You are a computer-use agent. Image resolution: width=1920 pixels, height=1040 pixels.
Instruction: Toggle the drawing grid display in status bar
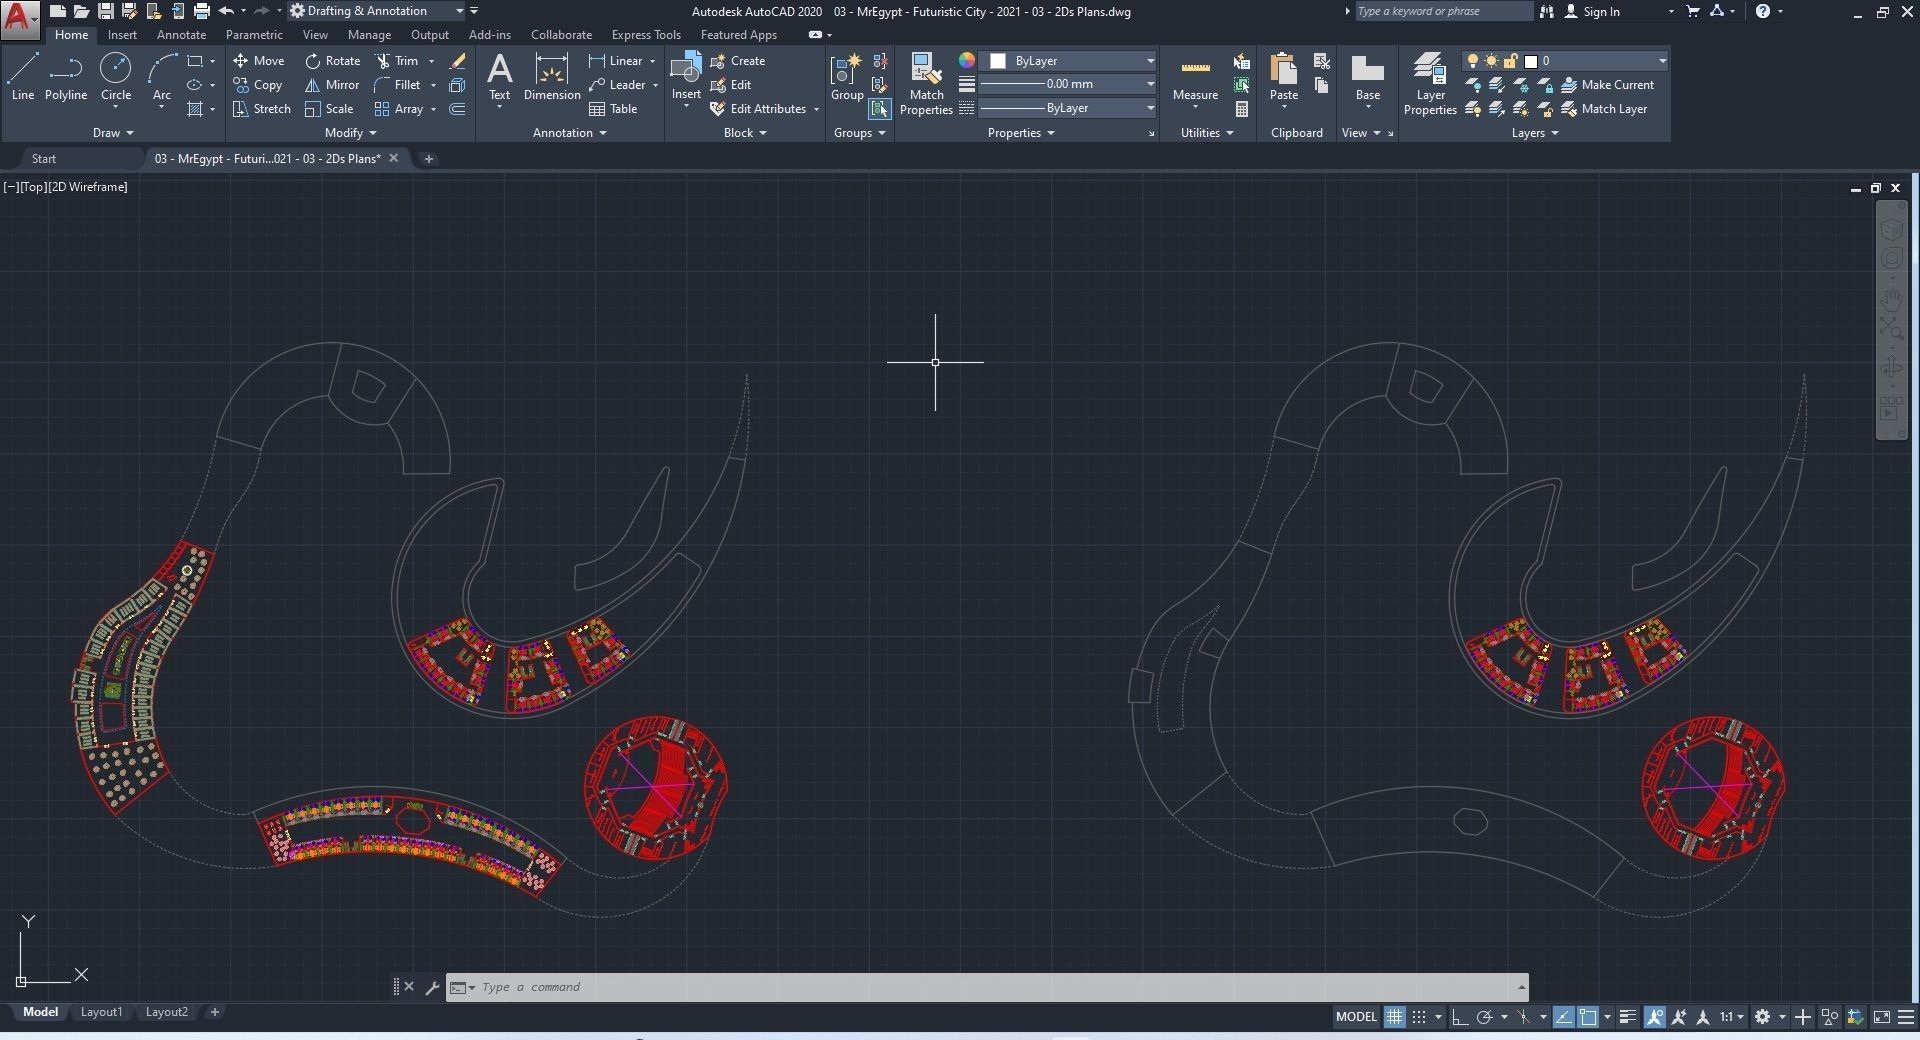[x=1394, y=1017]
